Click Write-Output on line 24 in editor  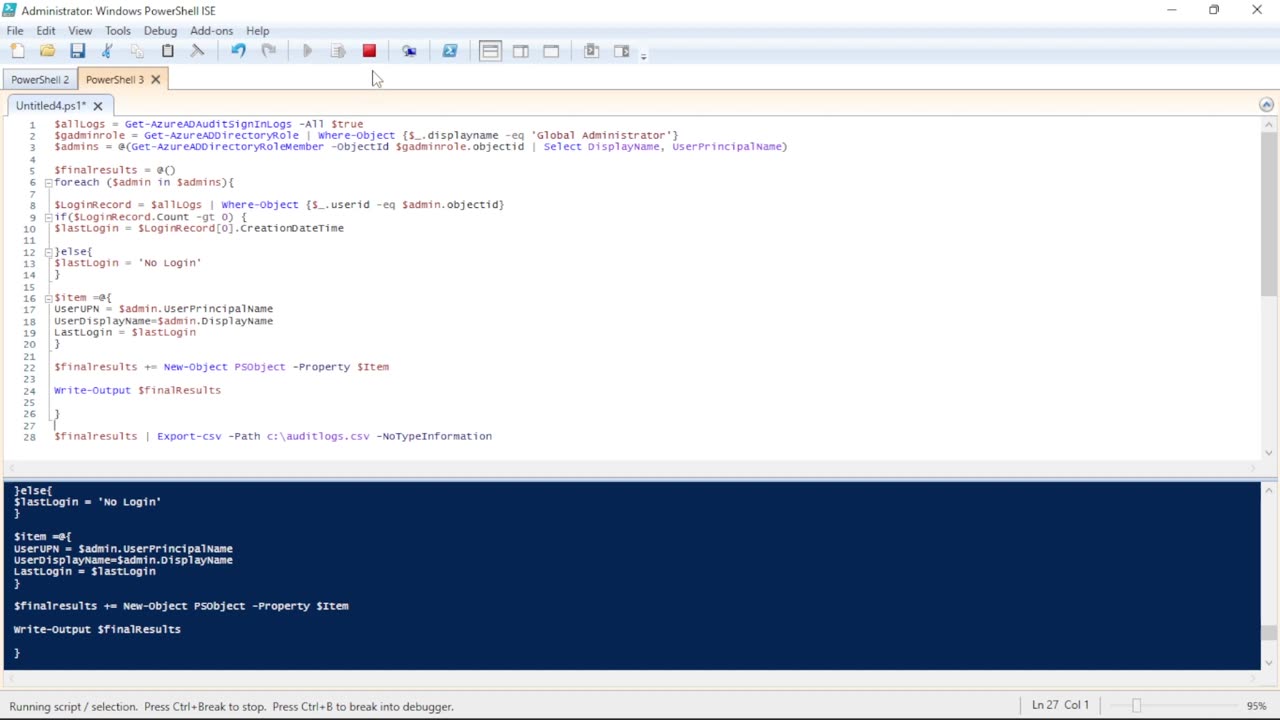click(92, 390)
